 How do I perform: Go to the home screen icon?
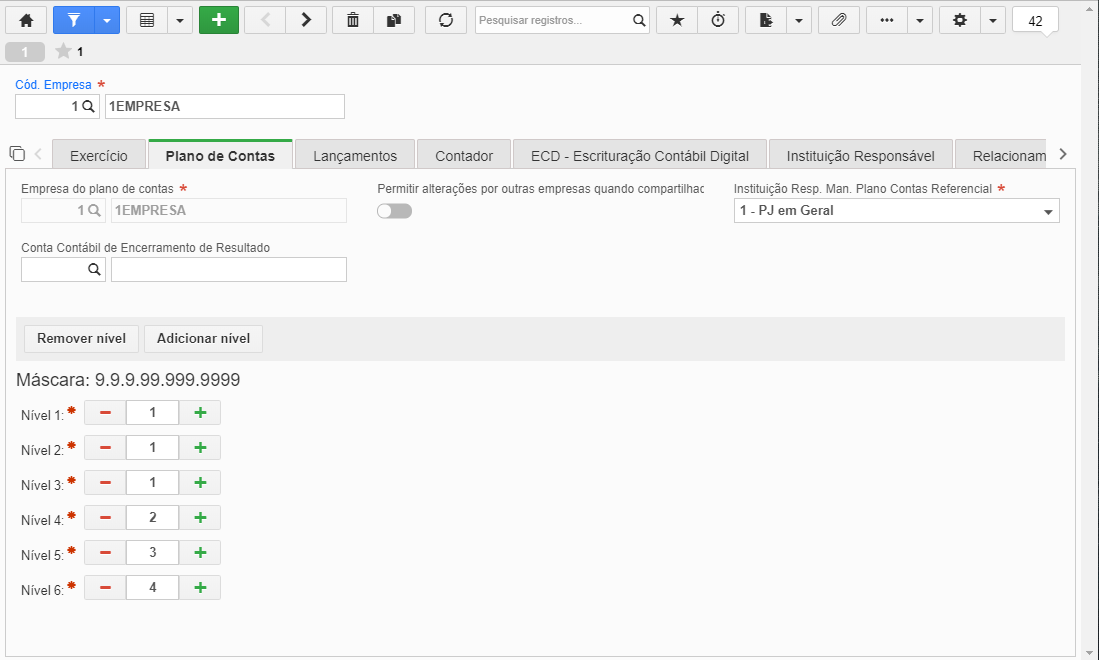(x=26, y=20)
